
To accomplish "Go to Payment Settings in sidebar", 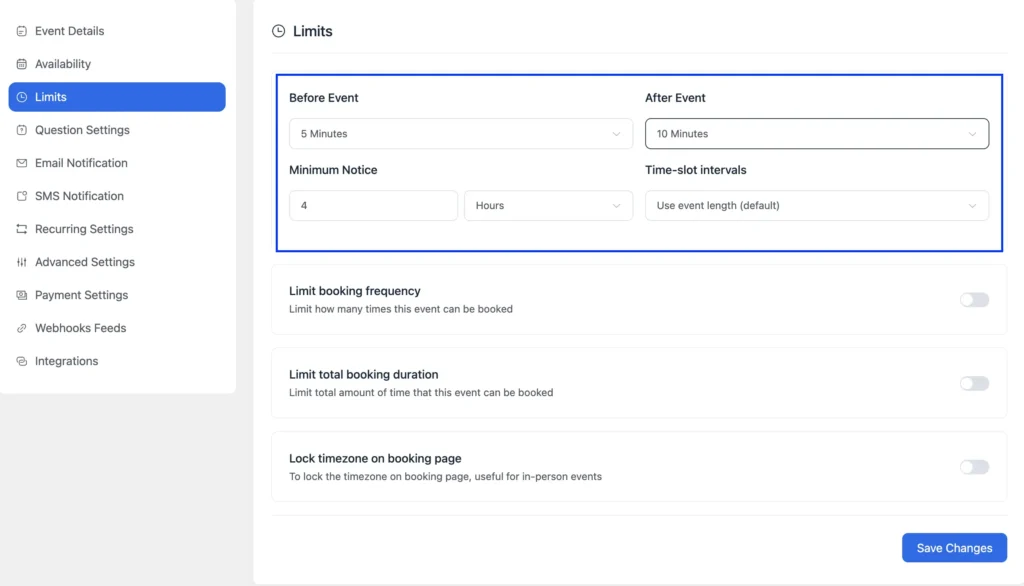I will tap(81, 295).
